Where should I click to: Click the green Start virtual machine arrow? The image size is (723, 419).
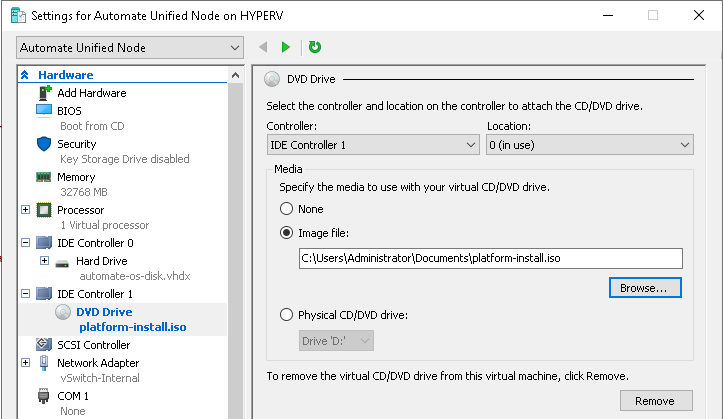[x=286, y=47]
